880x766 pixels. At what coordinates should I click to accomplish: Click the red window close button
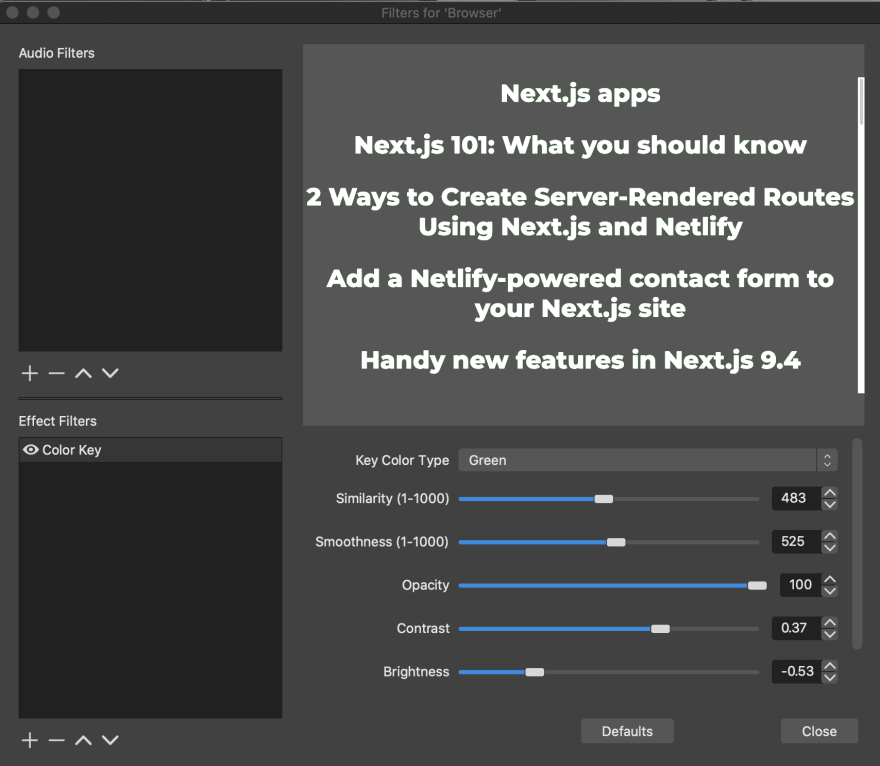(12, 12)
